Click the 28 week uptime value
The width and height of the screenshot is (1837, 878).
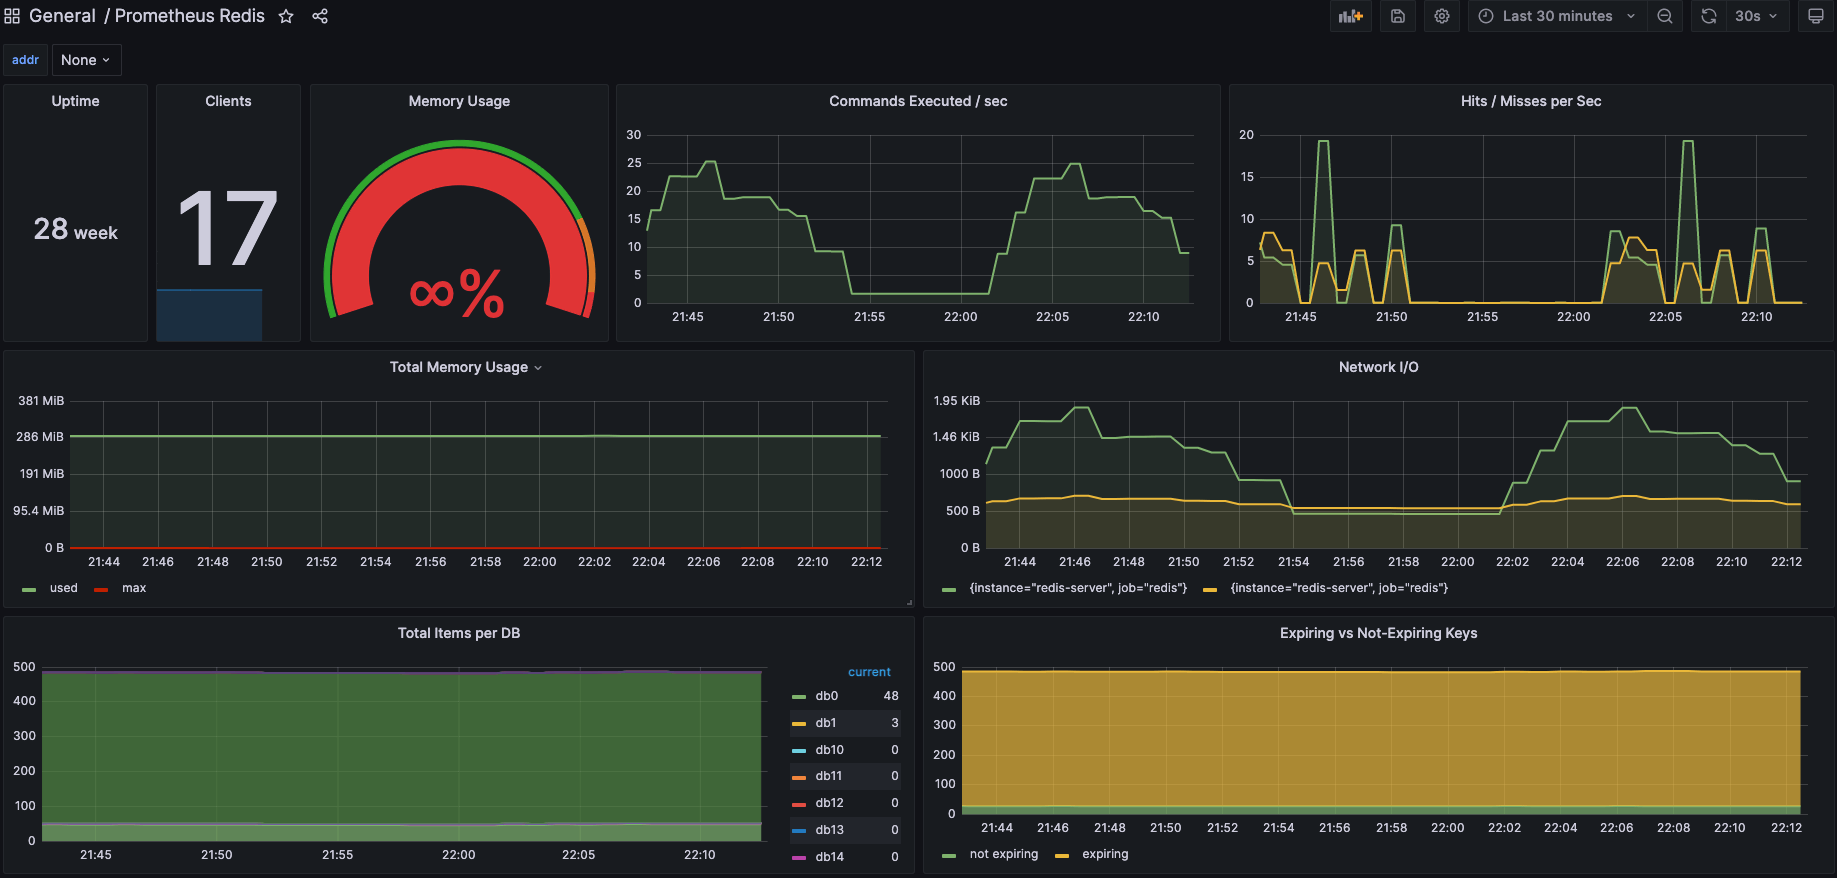click(x=76, y=230)
